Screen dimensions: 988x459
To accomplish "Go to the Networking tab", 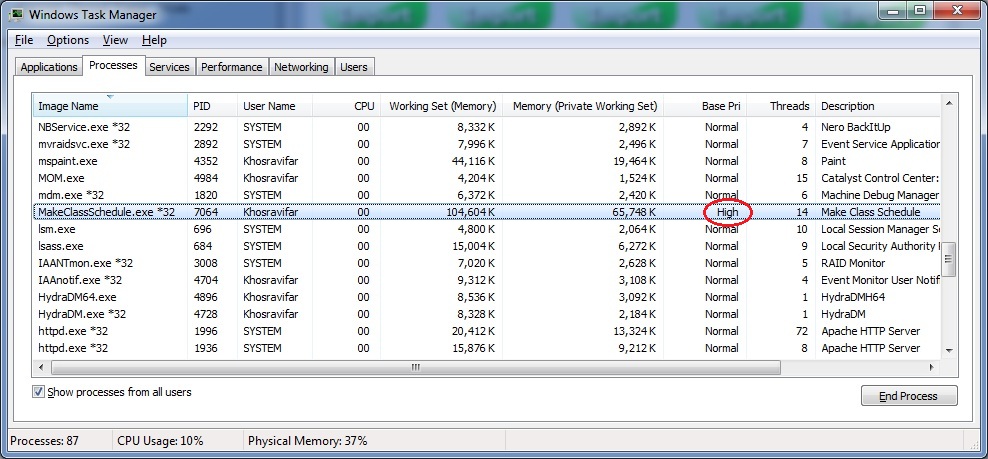I will (301, 67).
